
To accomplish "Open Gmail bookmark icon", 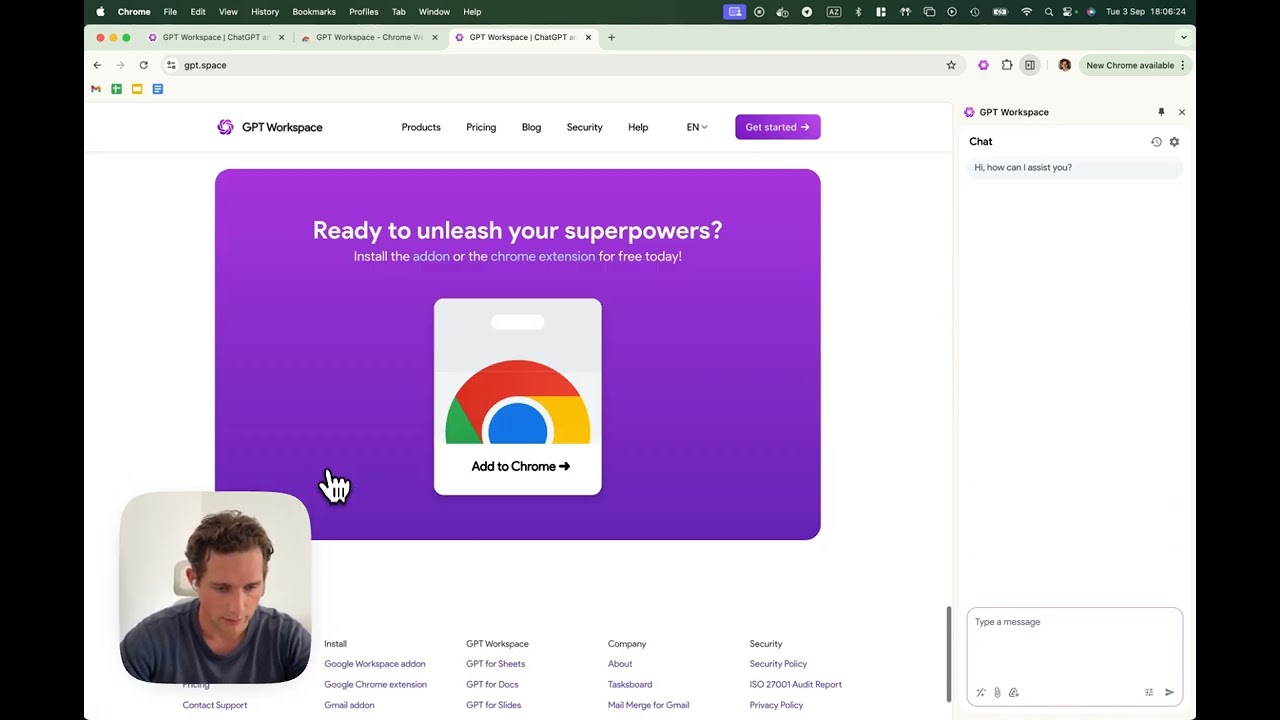I will coord(96,89).
